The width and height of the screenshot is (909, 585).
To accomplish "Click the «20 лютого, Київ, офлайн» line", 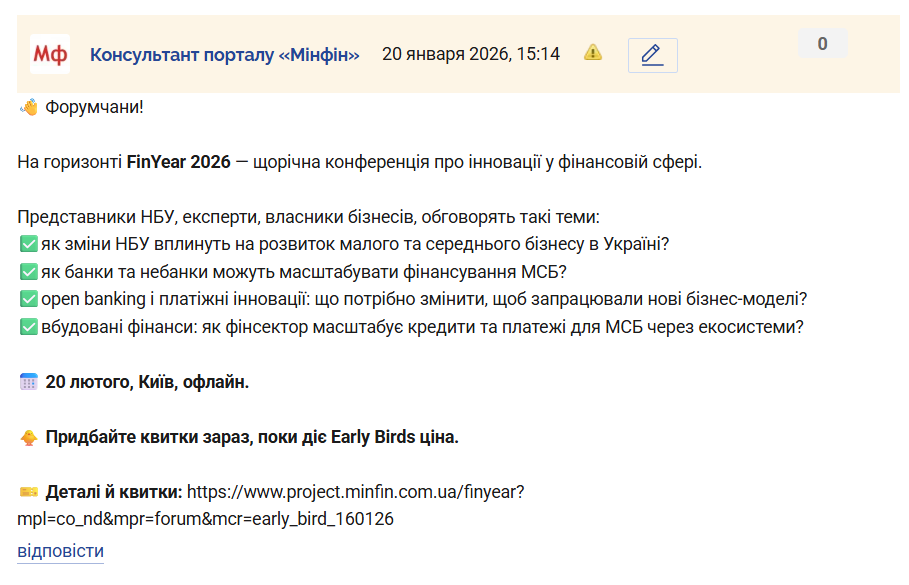I will (x=147, y=382).
